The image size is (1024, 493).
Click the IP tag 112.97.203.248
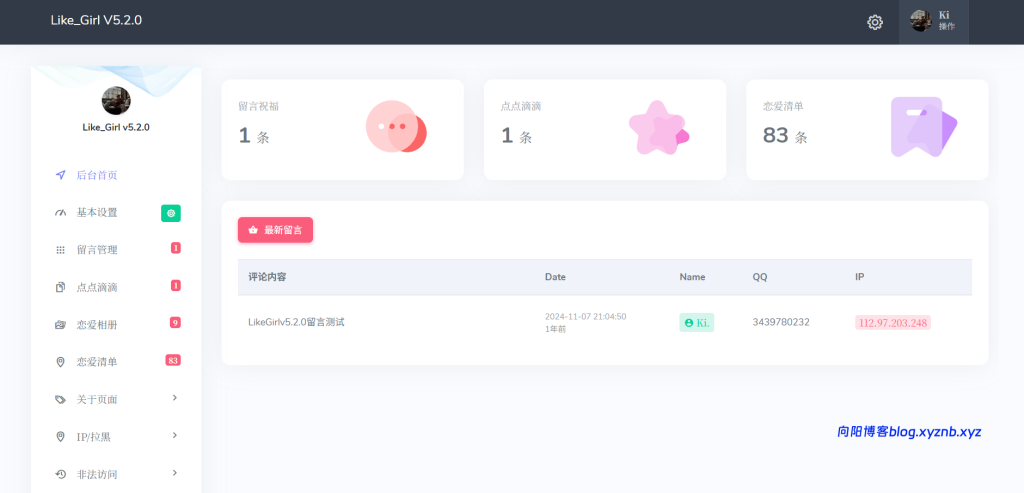tap(893, 323)
